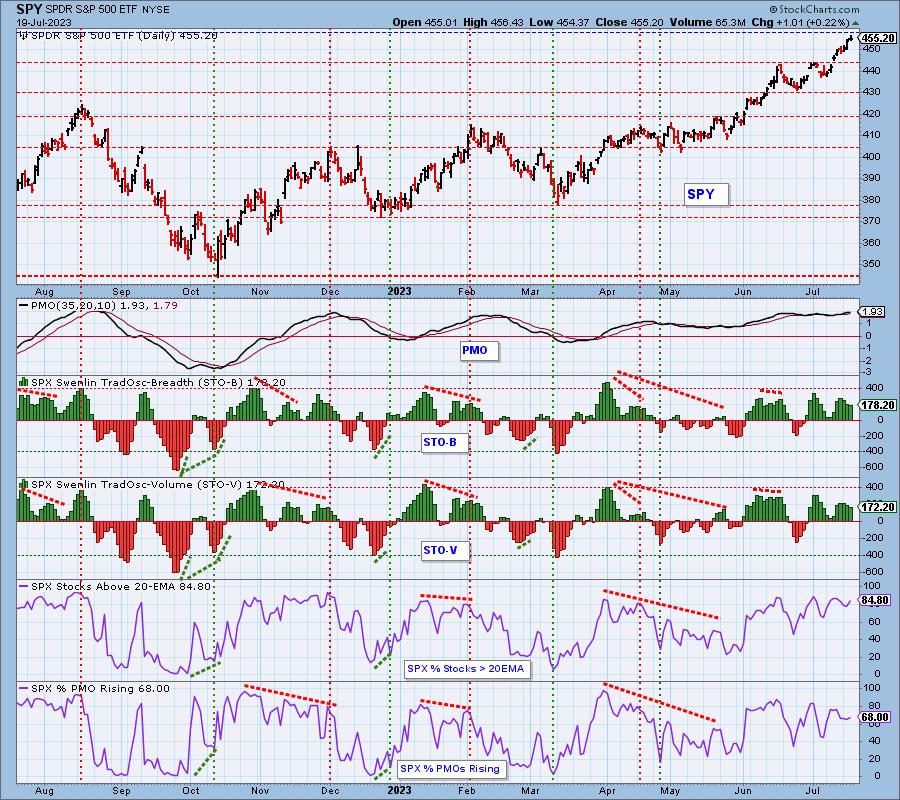Click the SPX Swenlin TradOsc-Breadth legend text
The height and width of the screenshot is (800, 900).
158,382
